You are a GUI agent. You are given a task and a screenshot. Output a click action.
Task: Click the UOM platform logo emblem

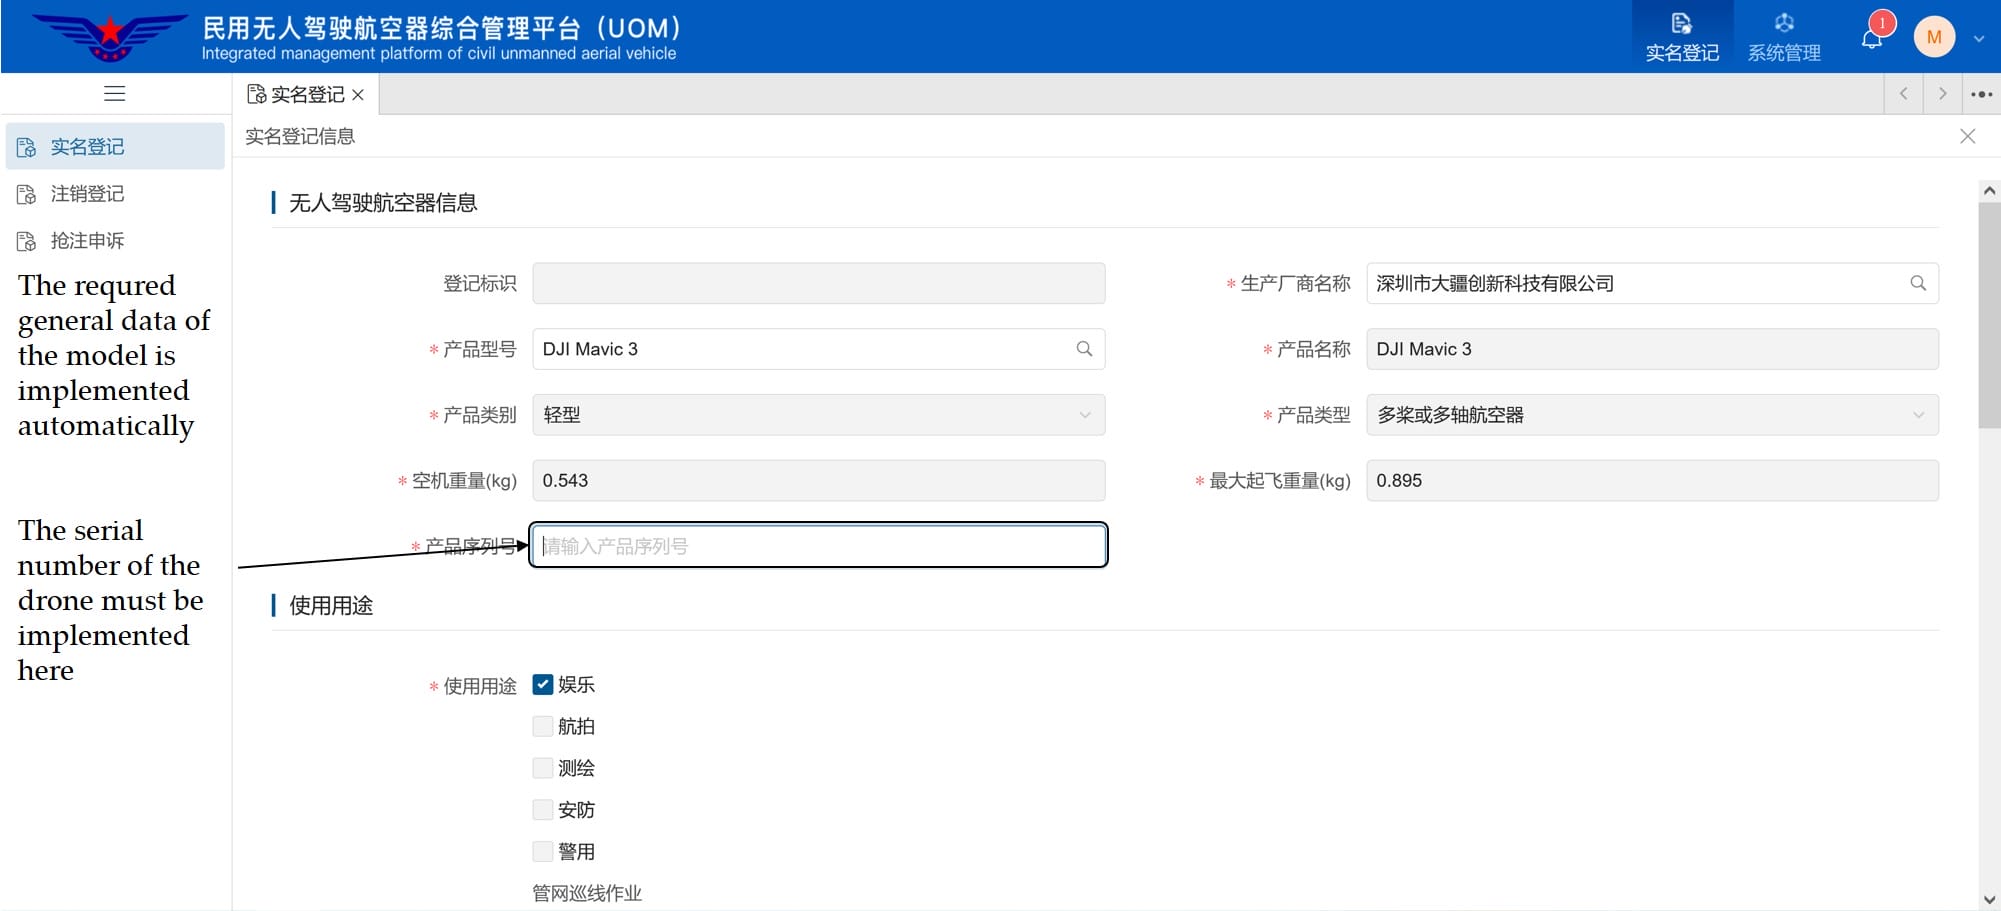[109, 36]
